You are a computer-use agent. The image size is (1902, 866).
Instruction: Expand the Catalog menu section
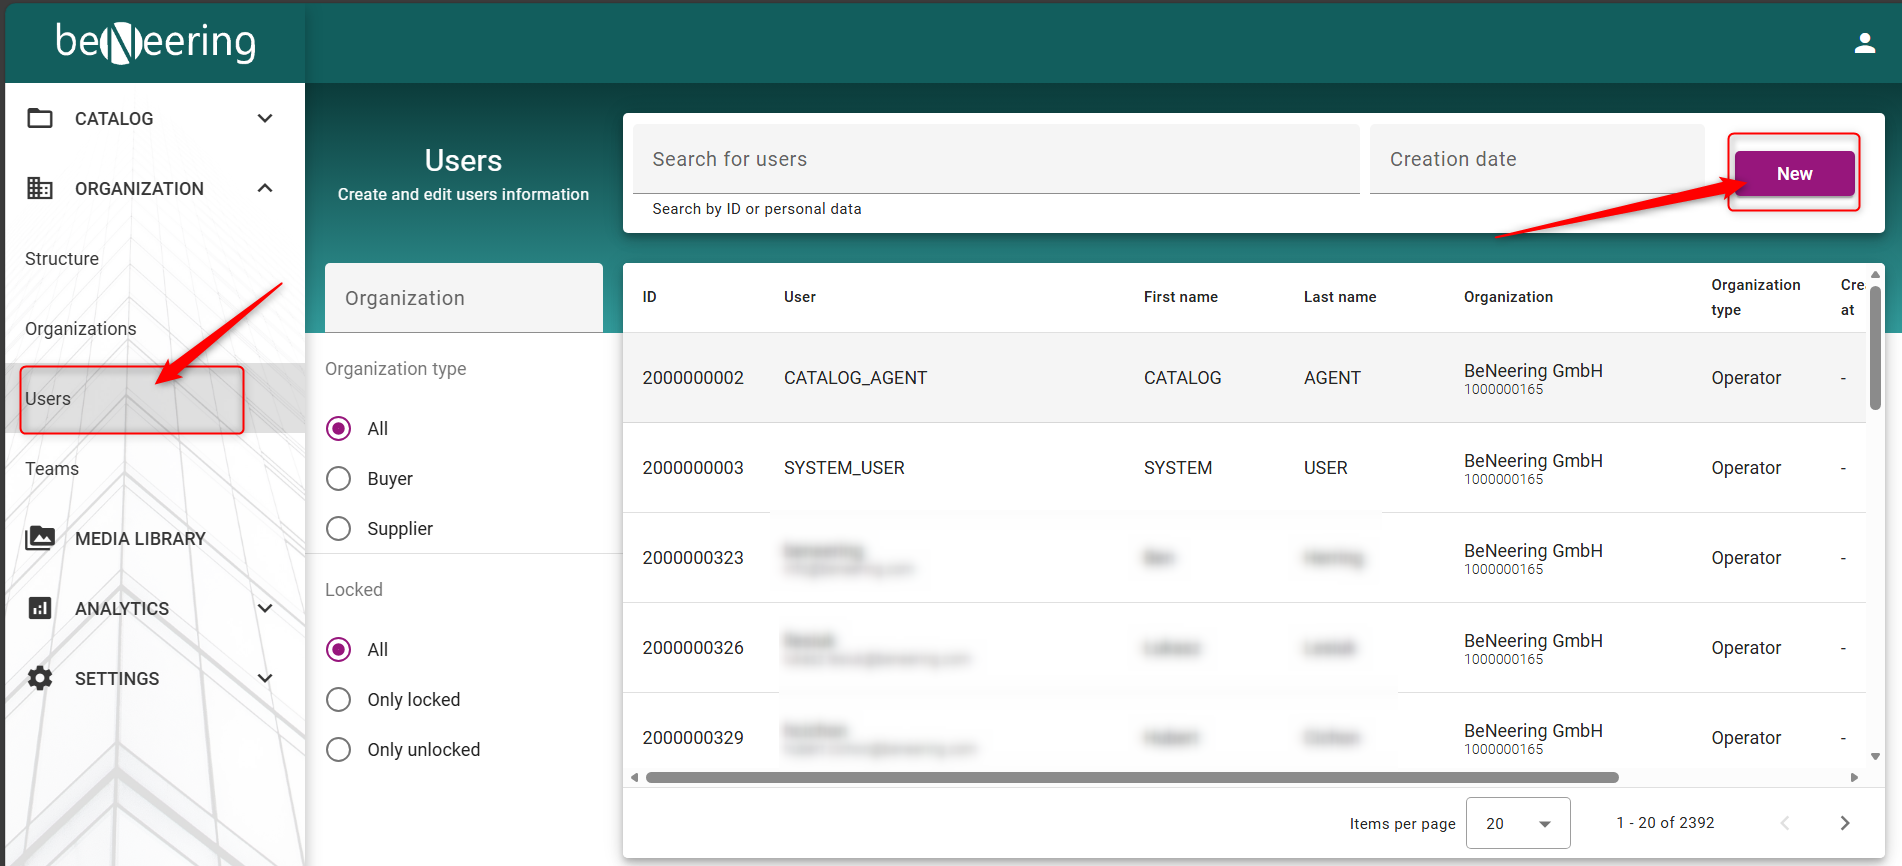click(x=265, y=118)
